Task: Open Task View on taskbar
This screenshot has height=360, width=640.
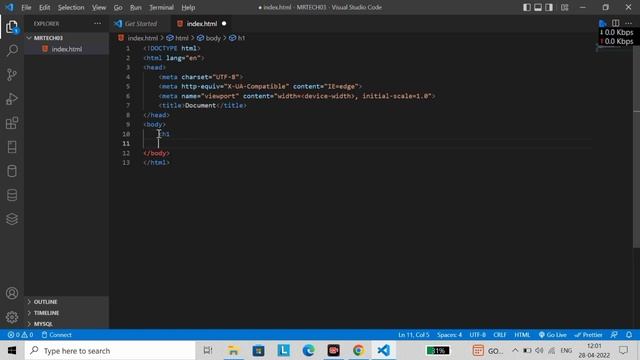Action: coord(208,351)
